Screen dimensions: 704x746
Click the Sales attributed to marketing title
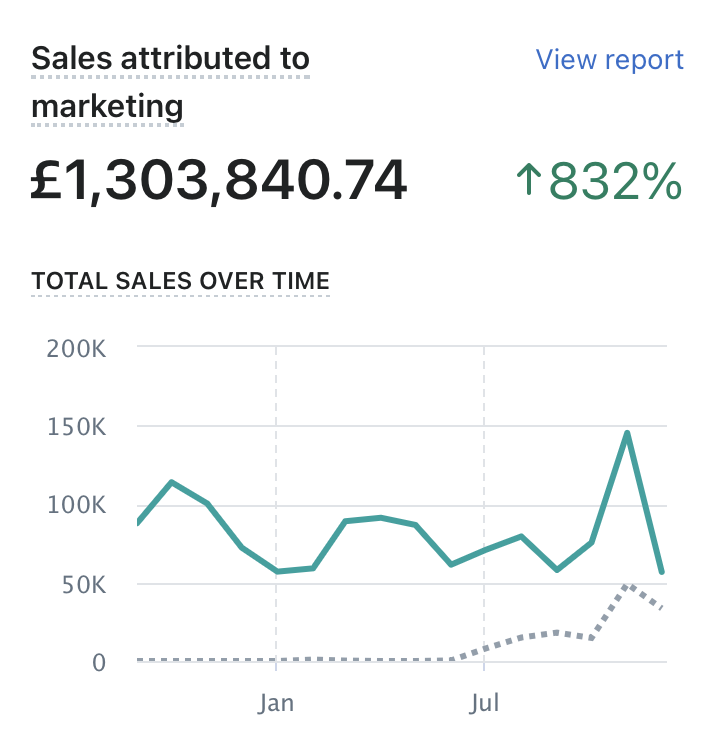pyautogui.click(x=170, y=82)
